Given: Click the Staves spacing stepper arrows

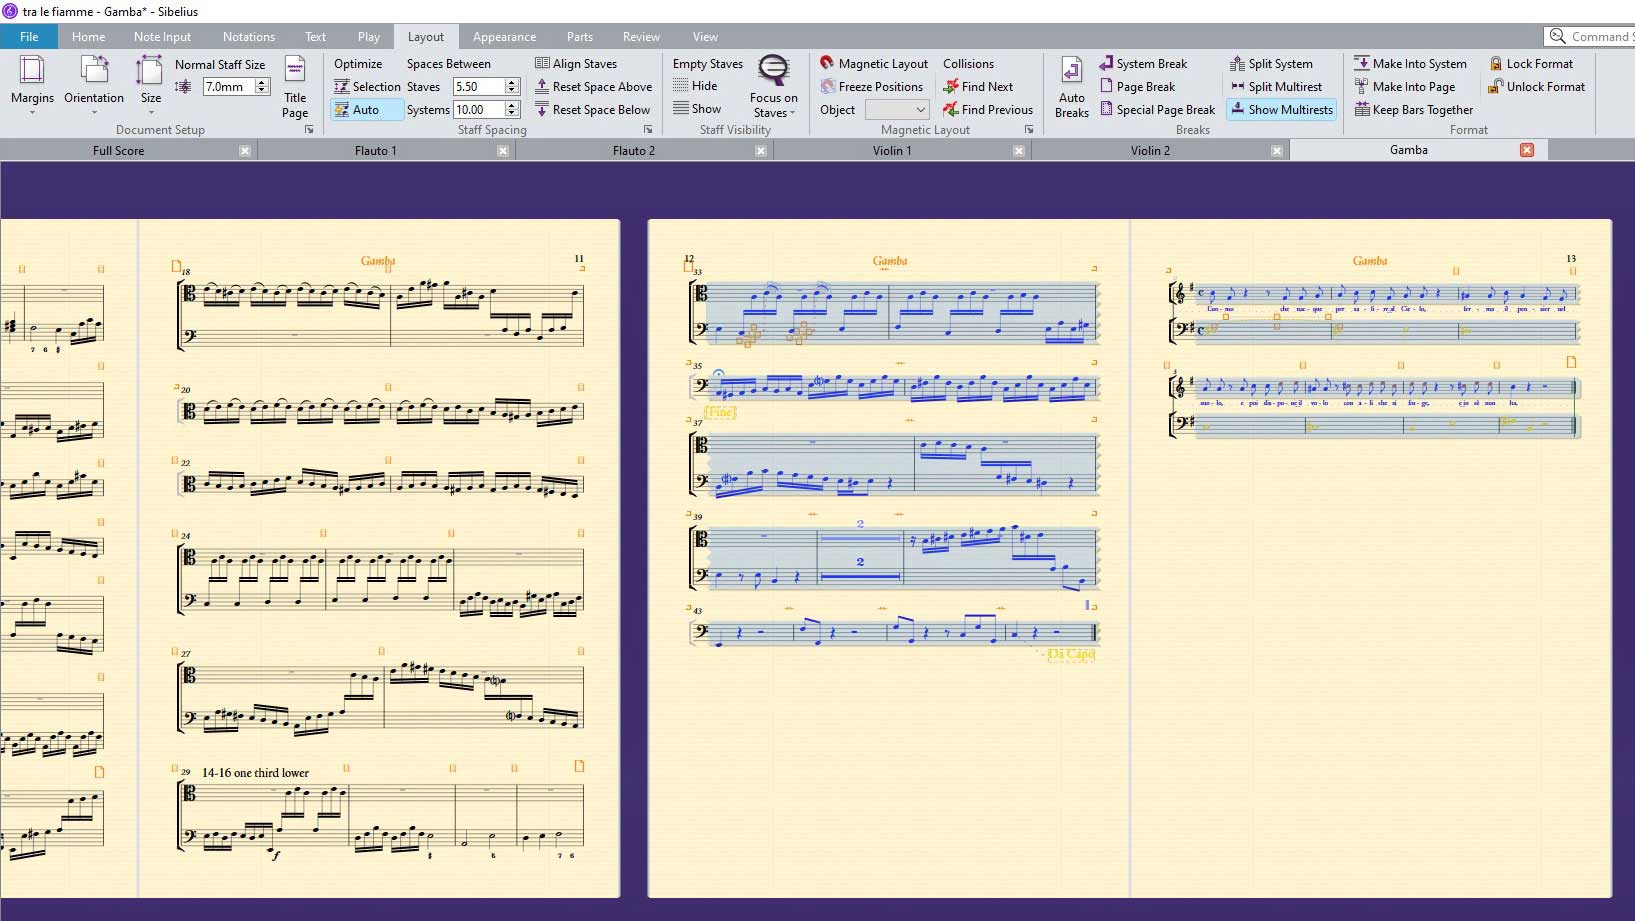Looking at the screenshot, I should pos(512,87).
